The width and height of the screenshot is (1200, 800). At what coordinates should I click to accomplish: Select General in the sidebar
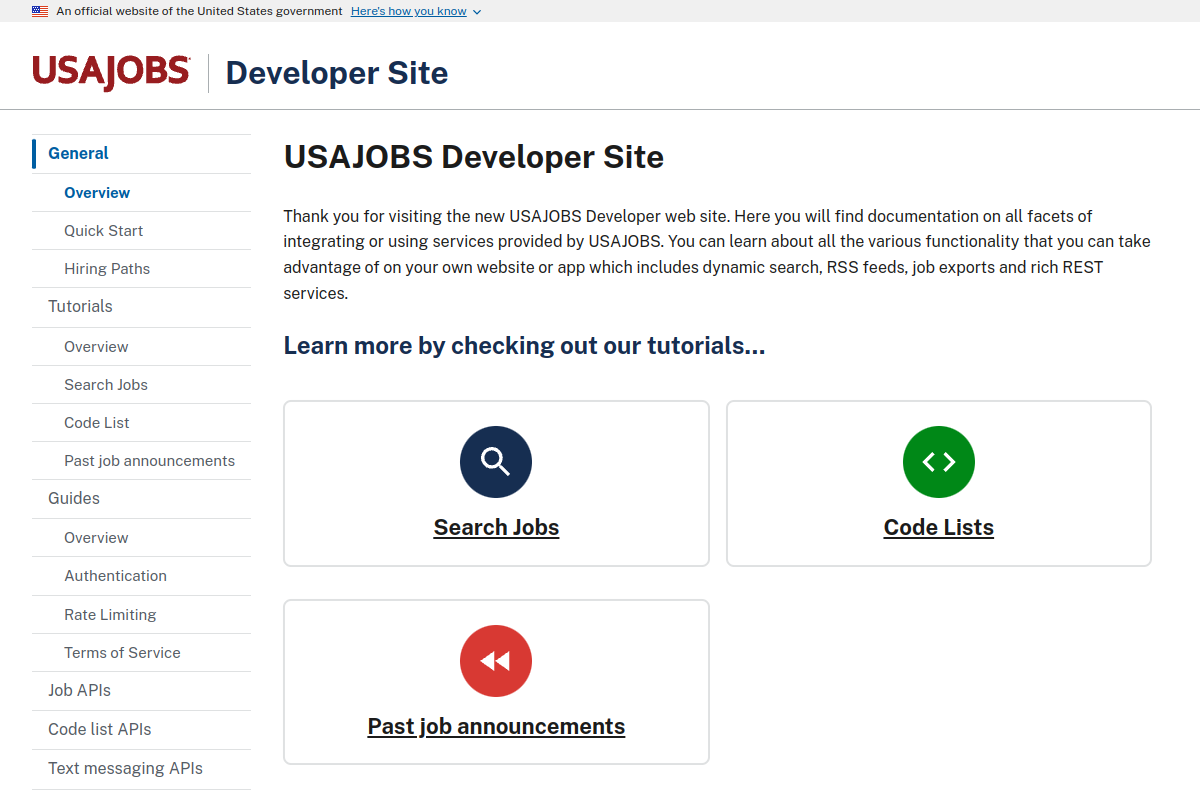pos(141,153)
